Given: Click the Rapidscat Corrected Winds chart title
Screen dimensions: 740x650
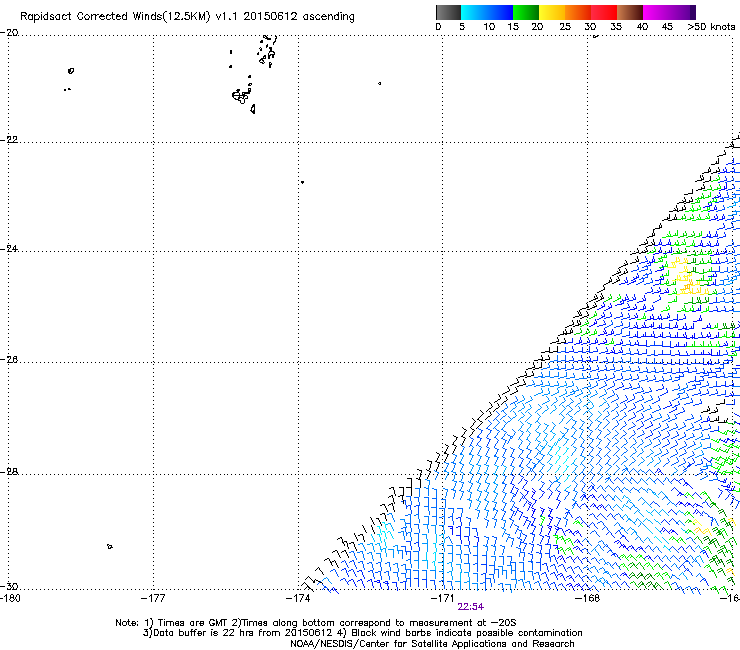Looking at the screenshot, I should tap(187, 17).
